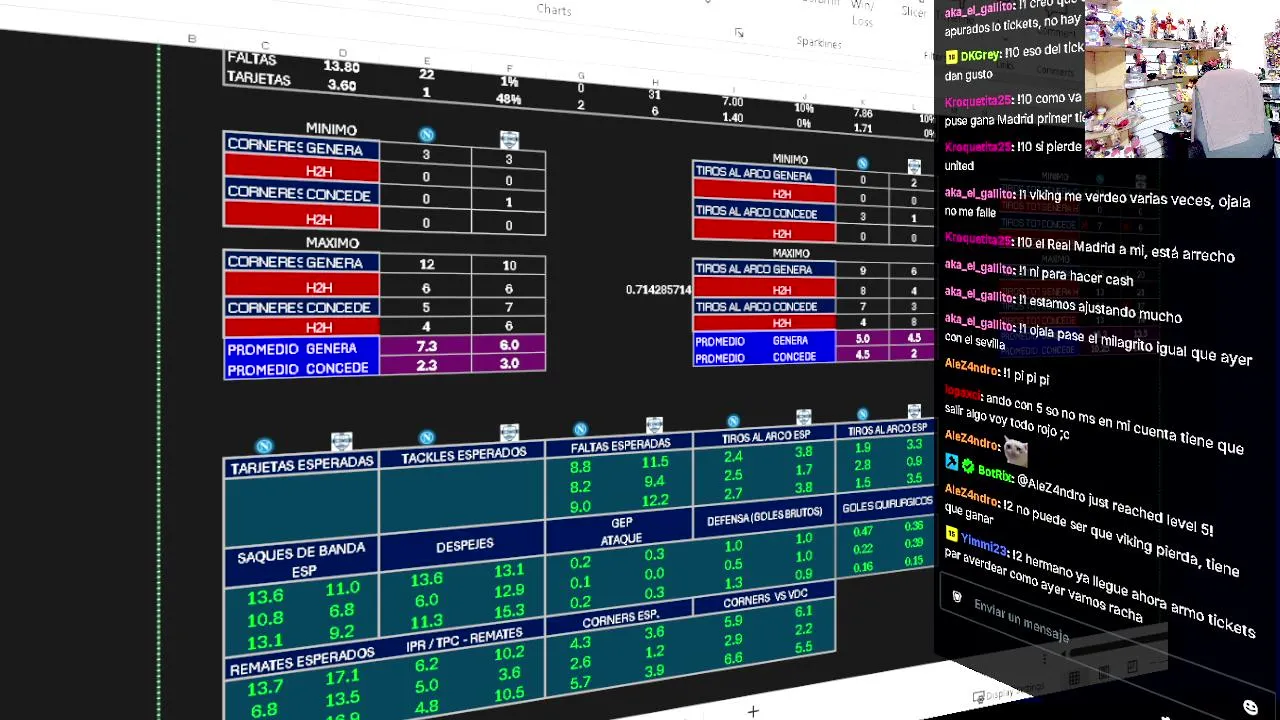This screenshot has width=1280, height=720.
Task: Open Yimmi23's profile from the chat
Action: click(x=984, y=546)
